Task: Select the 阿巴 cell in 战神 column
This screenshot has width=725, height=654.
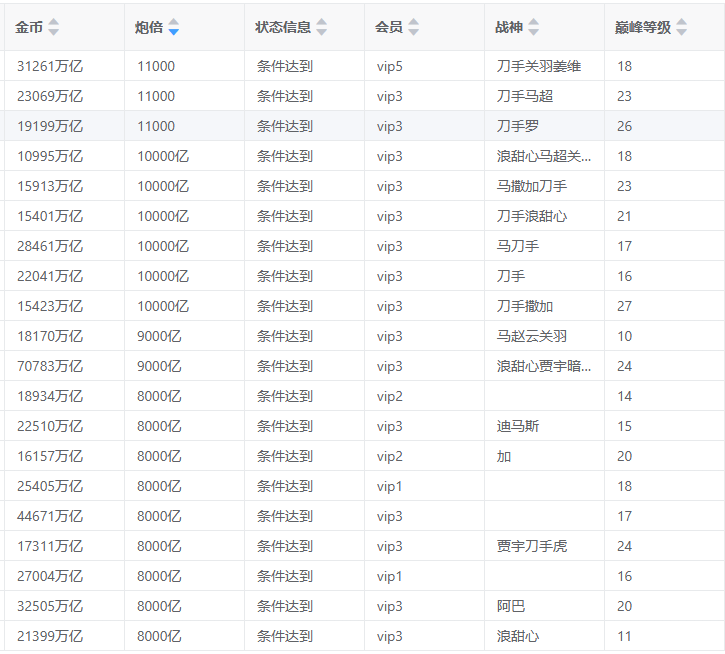Action: click(510, 606)
